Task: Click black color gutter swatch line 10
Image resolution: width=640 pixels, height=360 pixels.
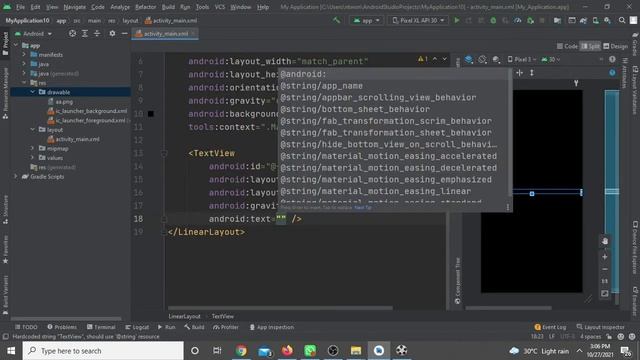Action: point(151,113)
